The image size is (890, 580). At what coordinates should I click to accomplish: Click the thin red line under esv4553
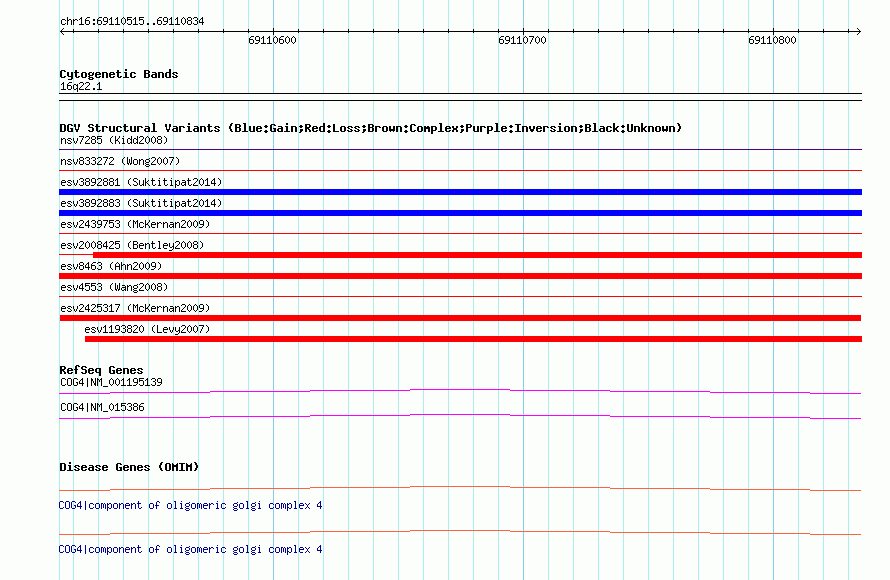click(x=460, y=296)
